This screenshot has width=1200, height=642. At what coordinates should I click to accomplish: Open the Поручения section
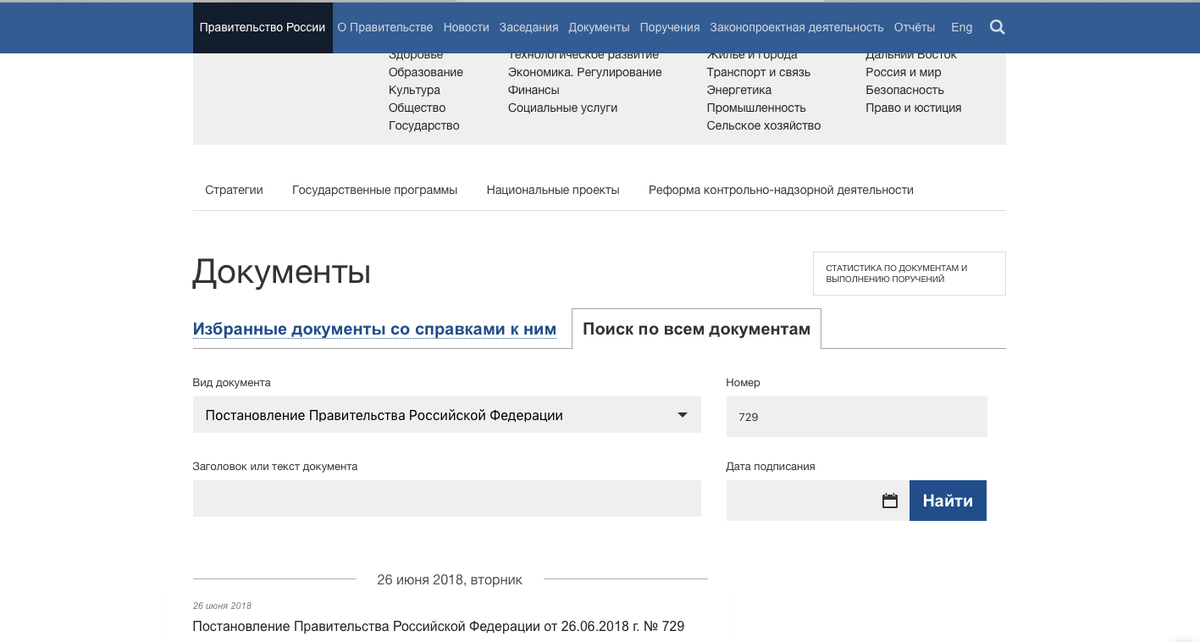(x=670, y=27)
